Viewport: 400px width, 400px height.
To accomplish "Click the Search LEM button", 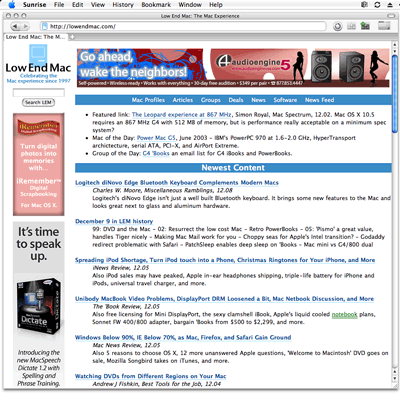I will tap(38, 102).
